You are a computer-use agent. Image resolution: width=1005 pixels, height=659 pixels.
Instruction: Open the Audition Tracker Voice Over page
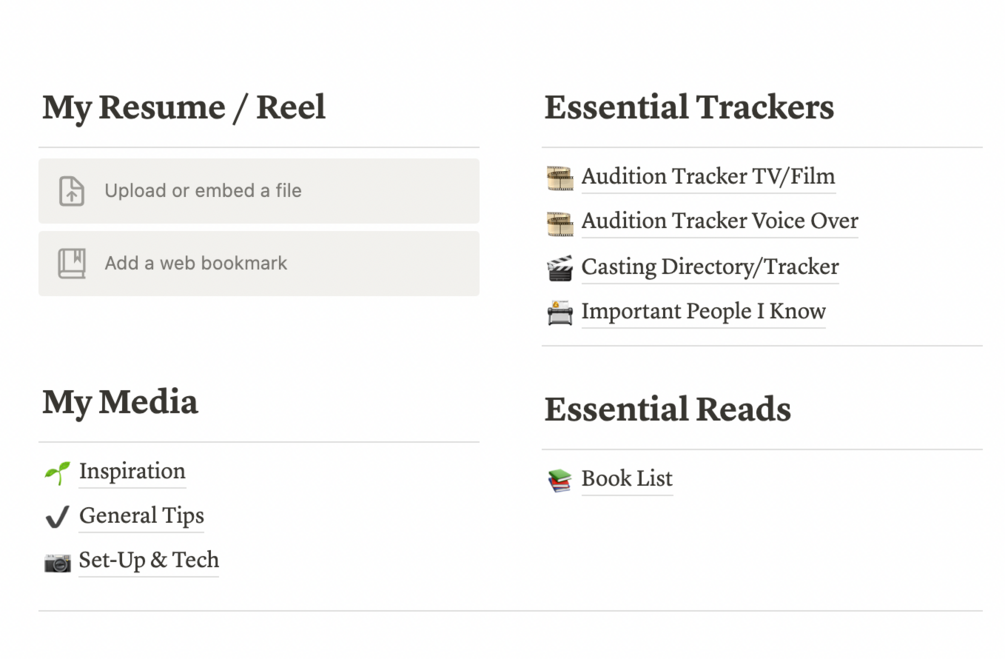[x=720, y=221]
